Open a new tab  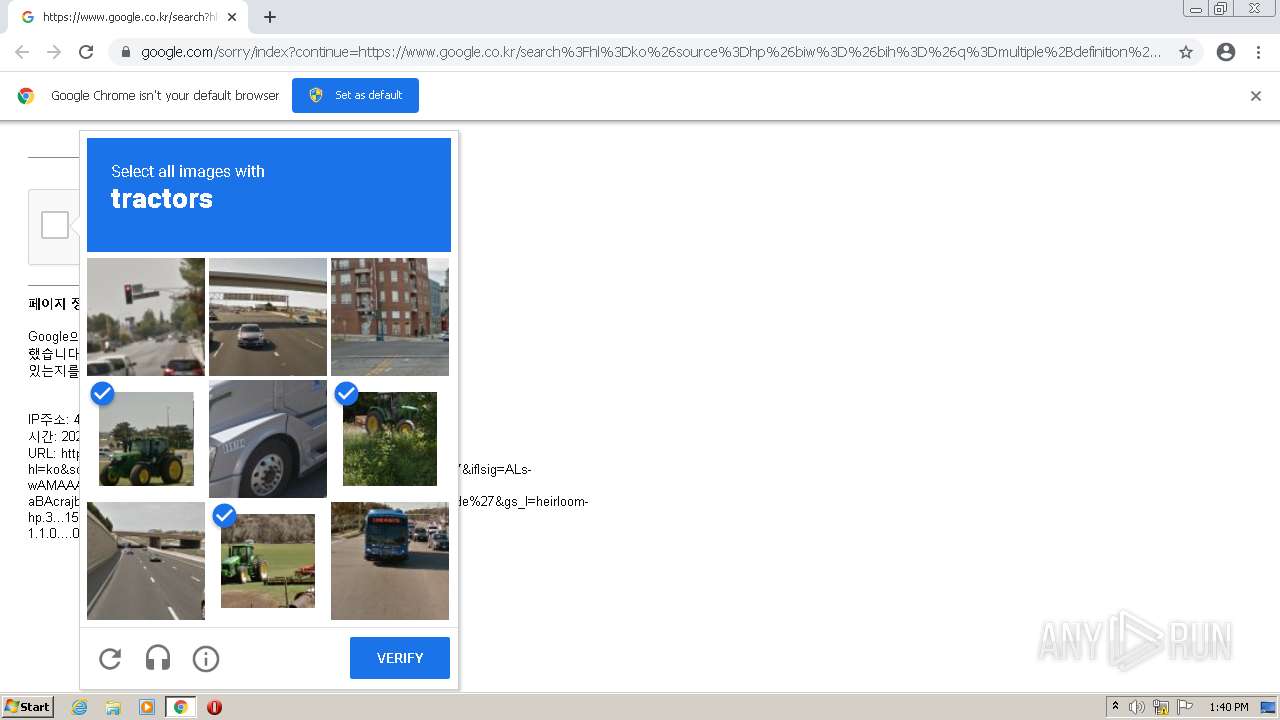[x=270, y=17]
